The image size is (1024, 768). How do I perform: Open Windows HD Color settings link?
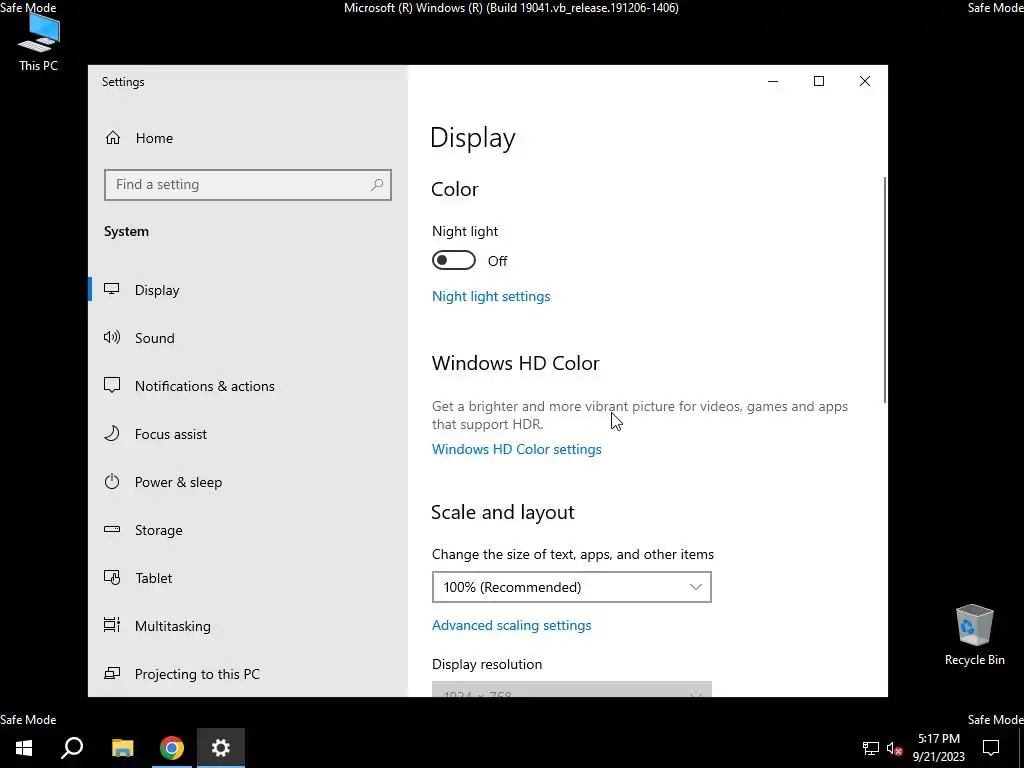coord(517,449)
